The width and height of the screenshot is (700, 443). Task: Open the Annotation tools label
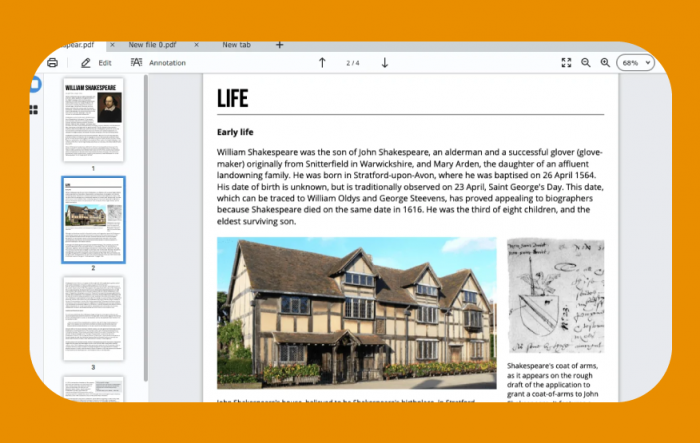pyautogui.click(x=167, y=63)
